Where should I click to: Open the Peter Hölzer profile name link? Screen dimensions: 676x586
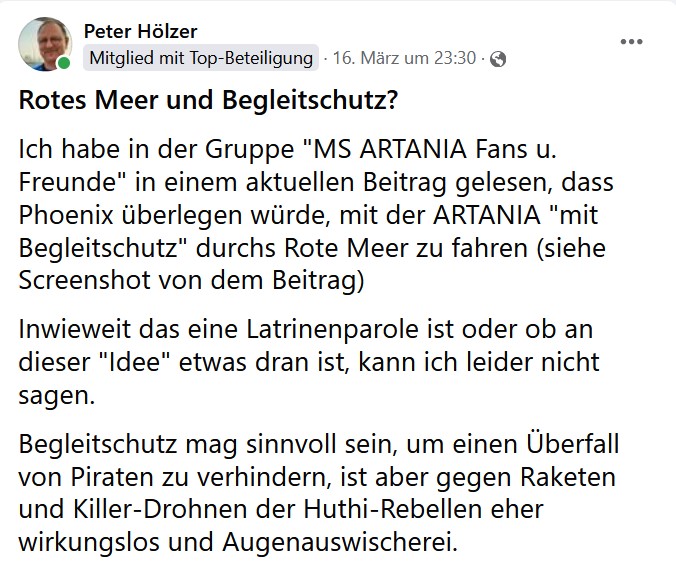138,31
